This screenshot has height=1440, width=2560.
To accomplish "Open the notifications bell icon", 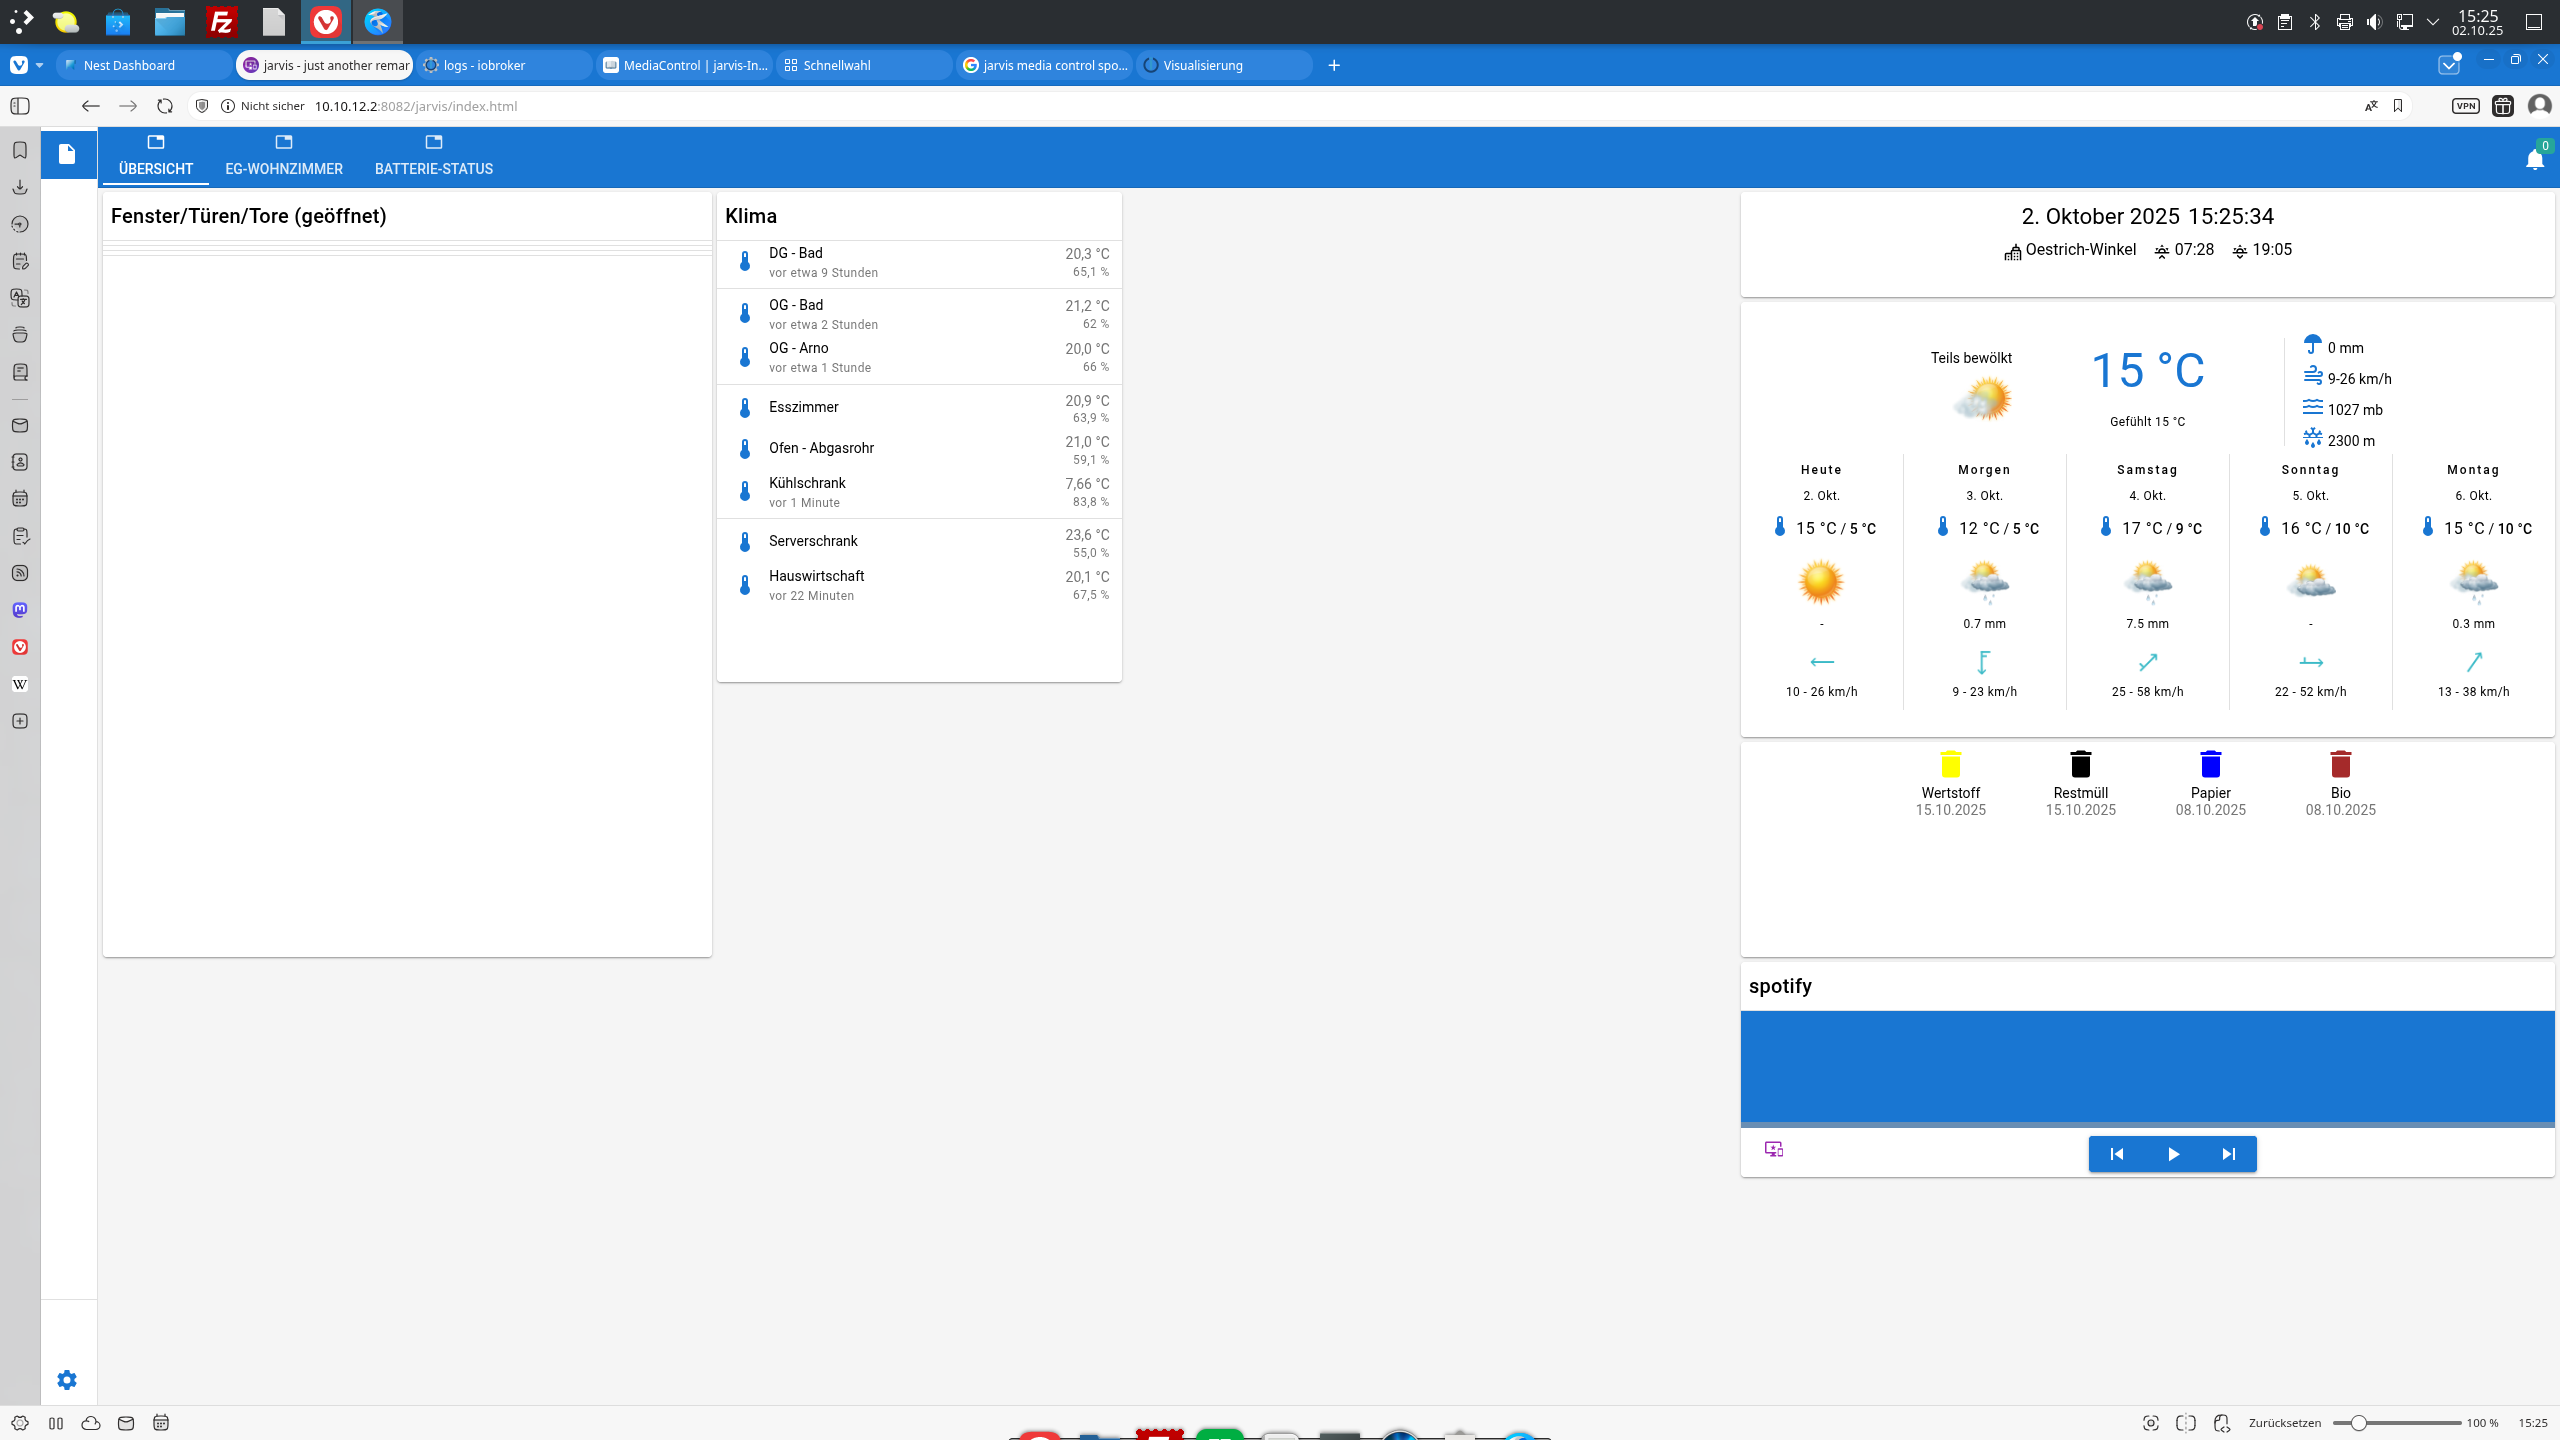I will coord(2534,160).
